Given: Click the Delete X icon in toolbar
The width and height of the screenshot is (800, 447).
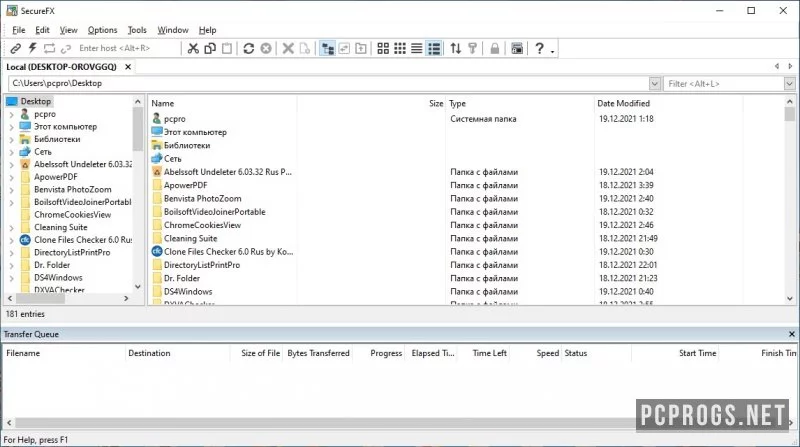Looking at the screenshot, I should (288, 48).
